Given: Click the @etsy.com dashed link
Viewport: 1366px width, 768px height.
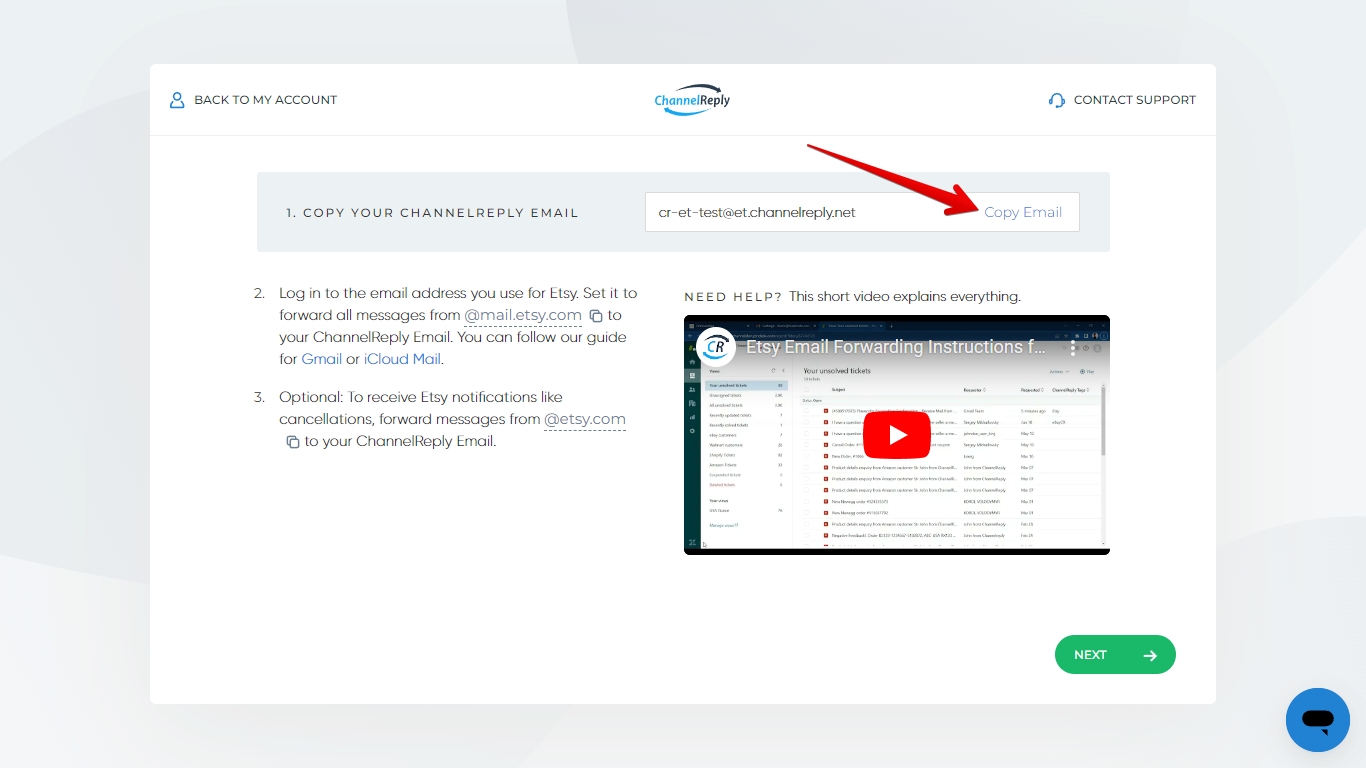Looking at the screenshot, I should click(585, 419).
